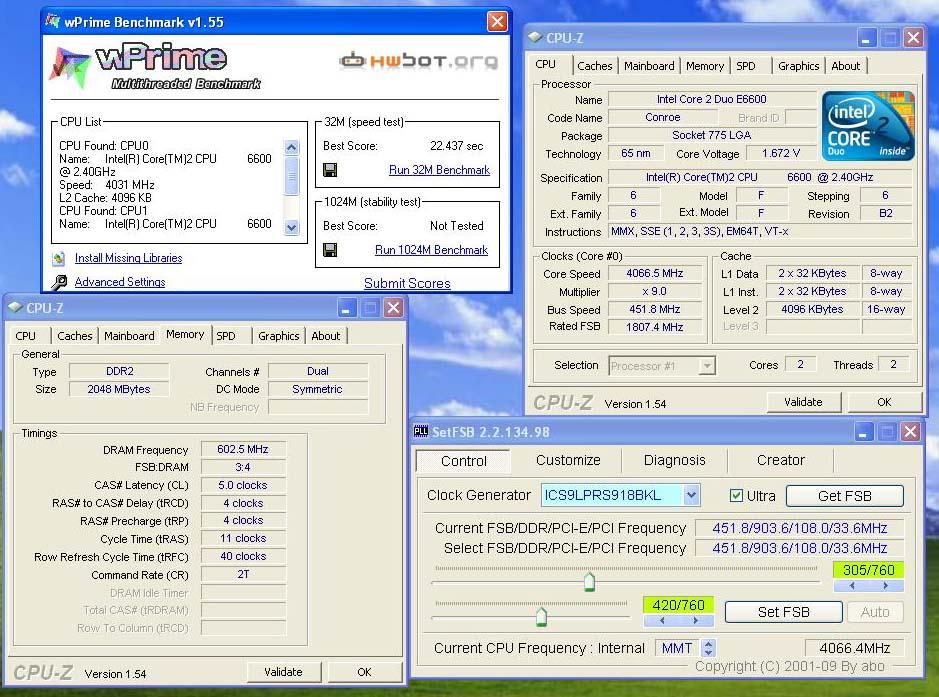
Task: Click the CPU List scrollbar thumb
Action: (x=292, y=175)
